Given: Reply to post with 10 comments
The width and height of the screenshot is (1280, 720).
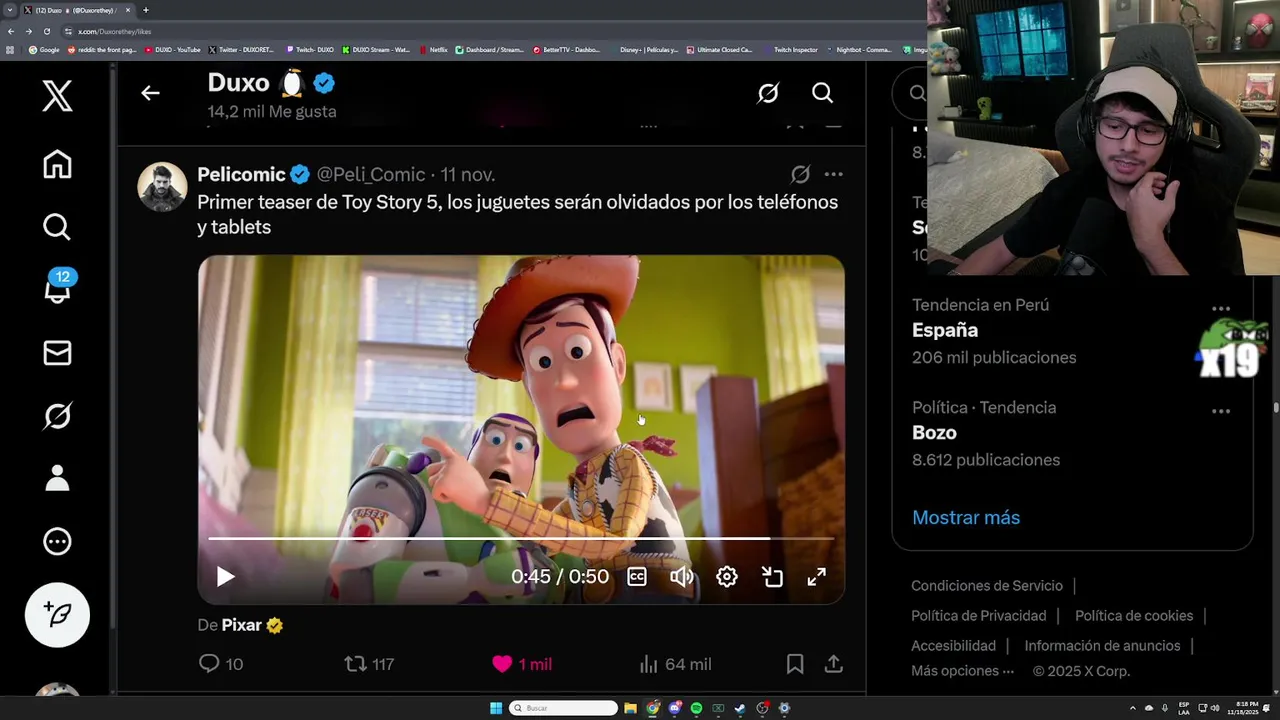Looking at the screenshot, I should pos(220,664).
